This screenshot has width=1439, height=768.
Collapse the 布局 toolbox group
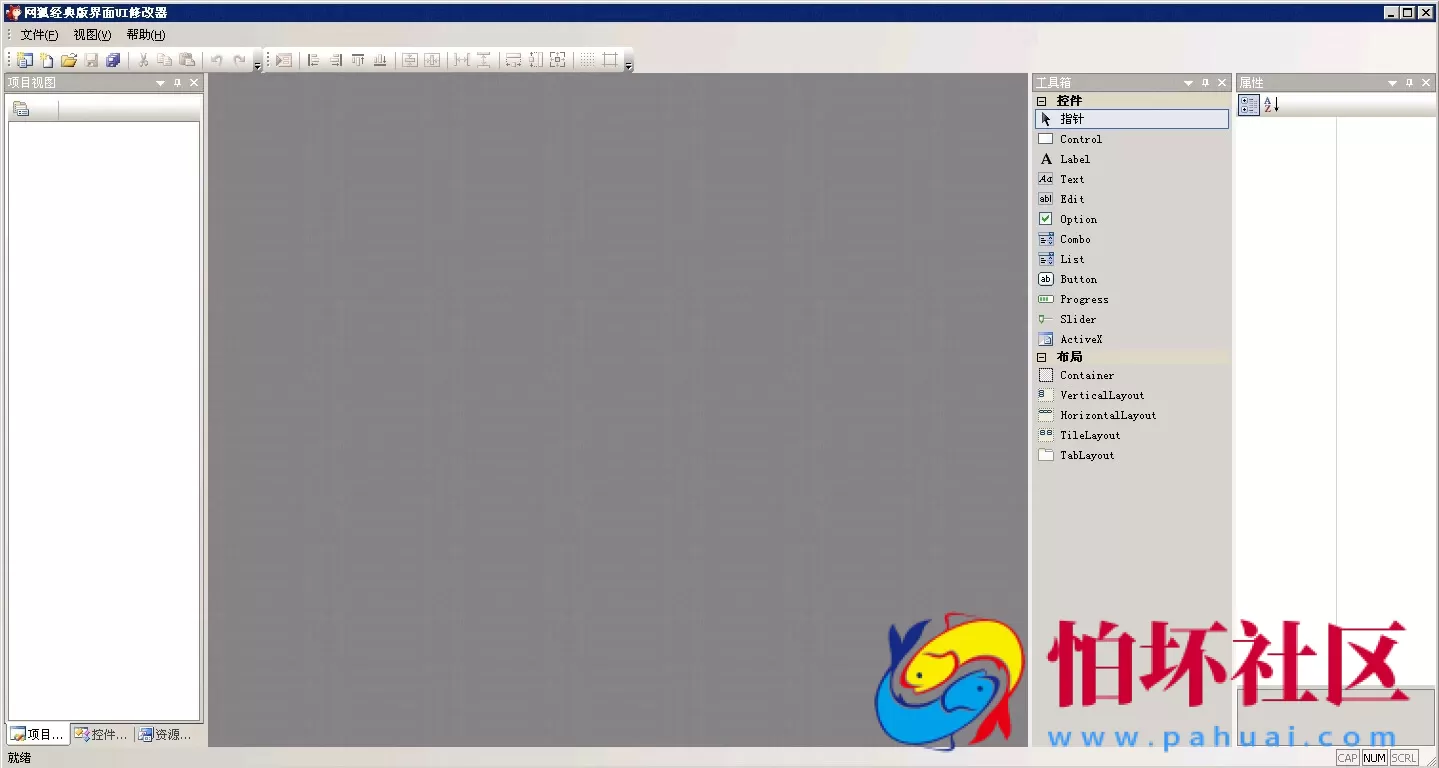[x=1041, y=357]
